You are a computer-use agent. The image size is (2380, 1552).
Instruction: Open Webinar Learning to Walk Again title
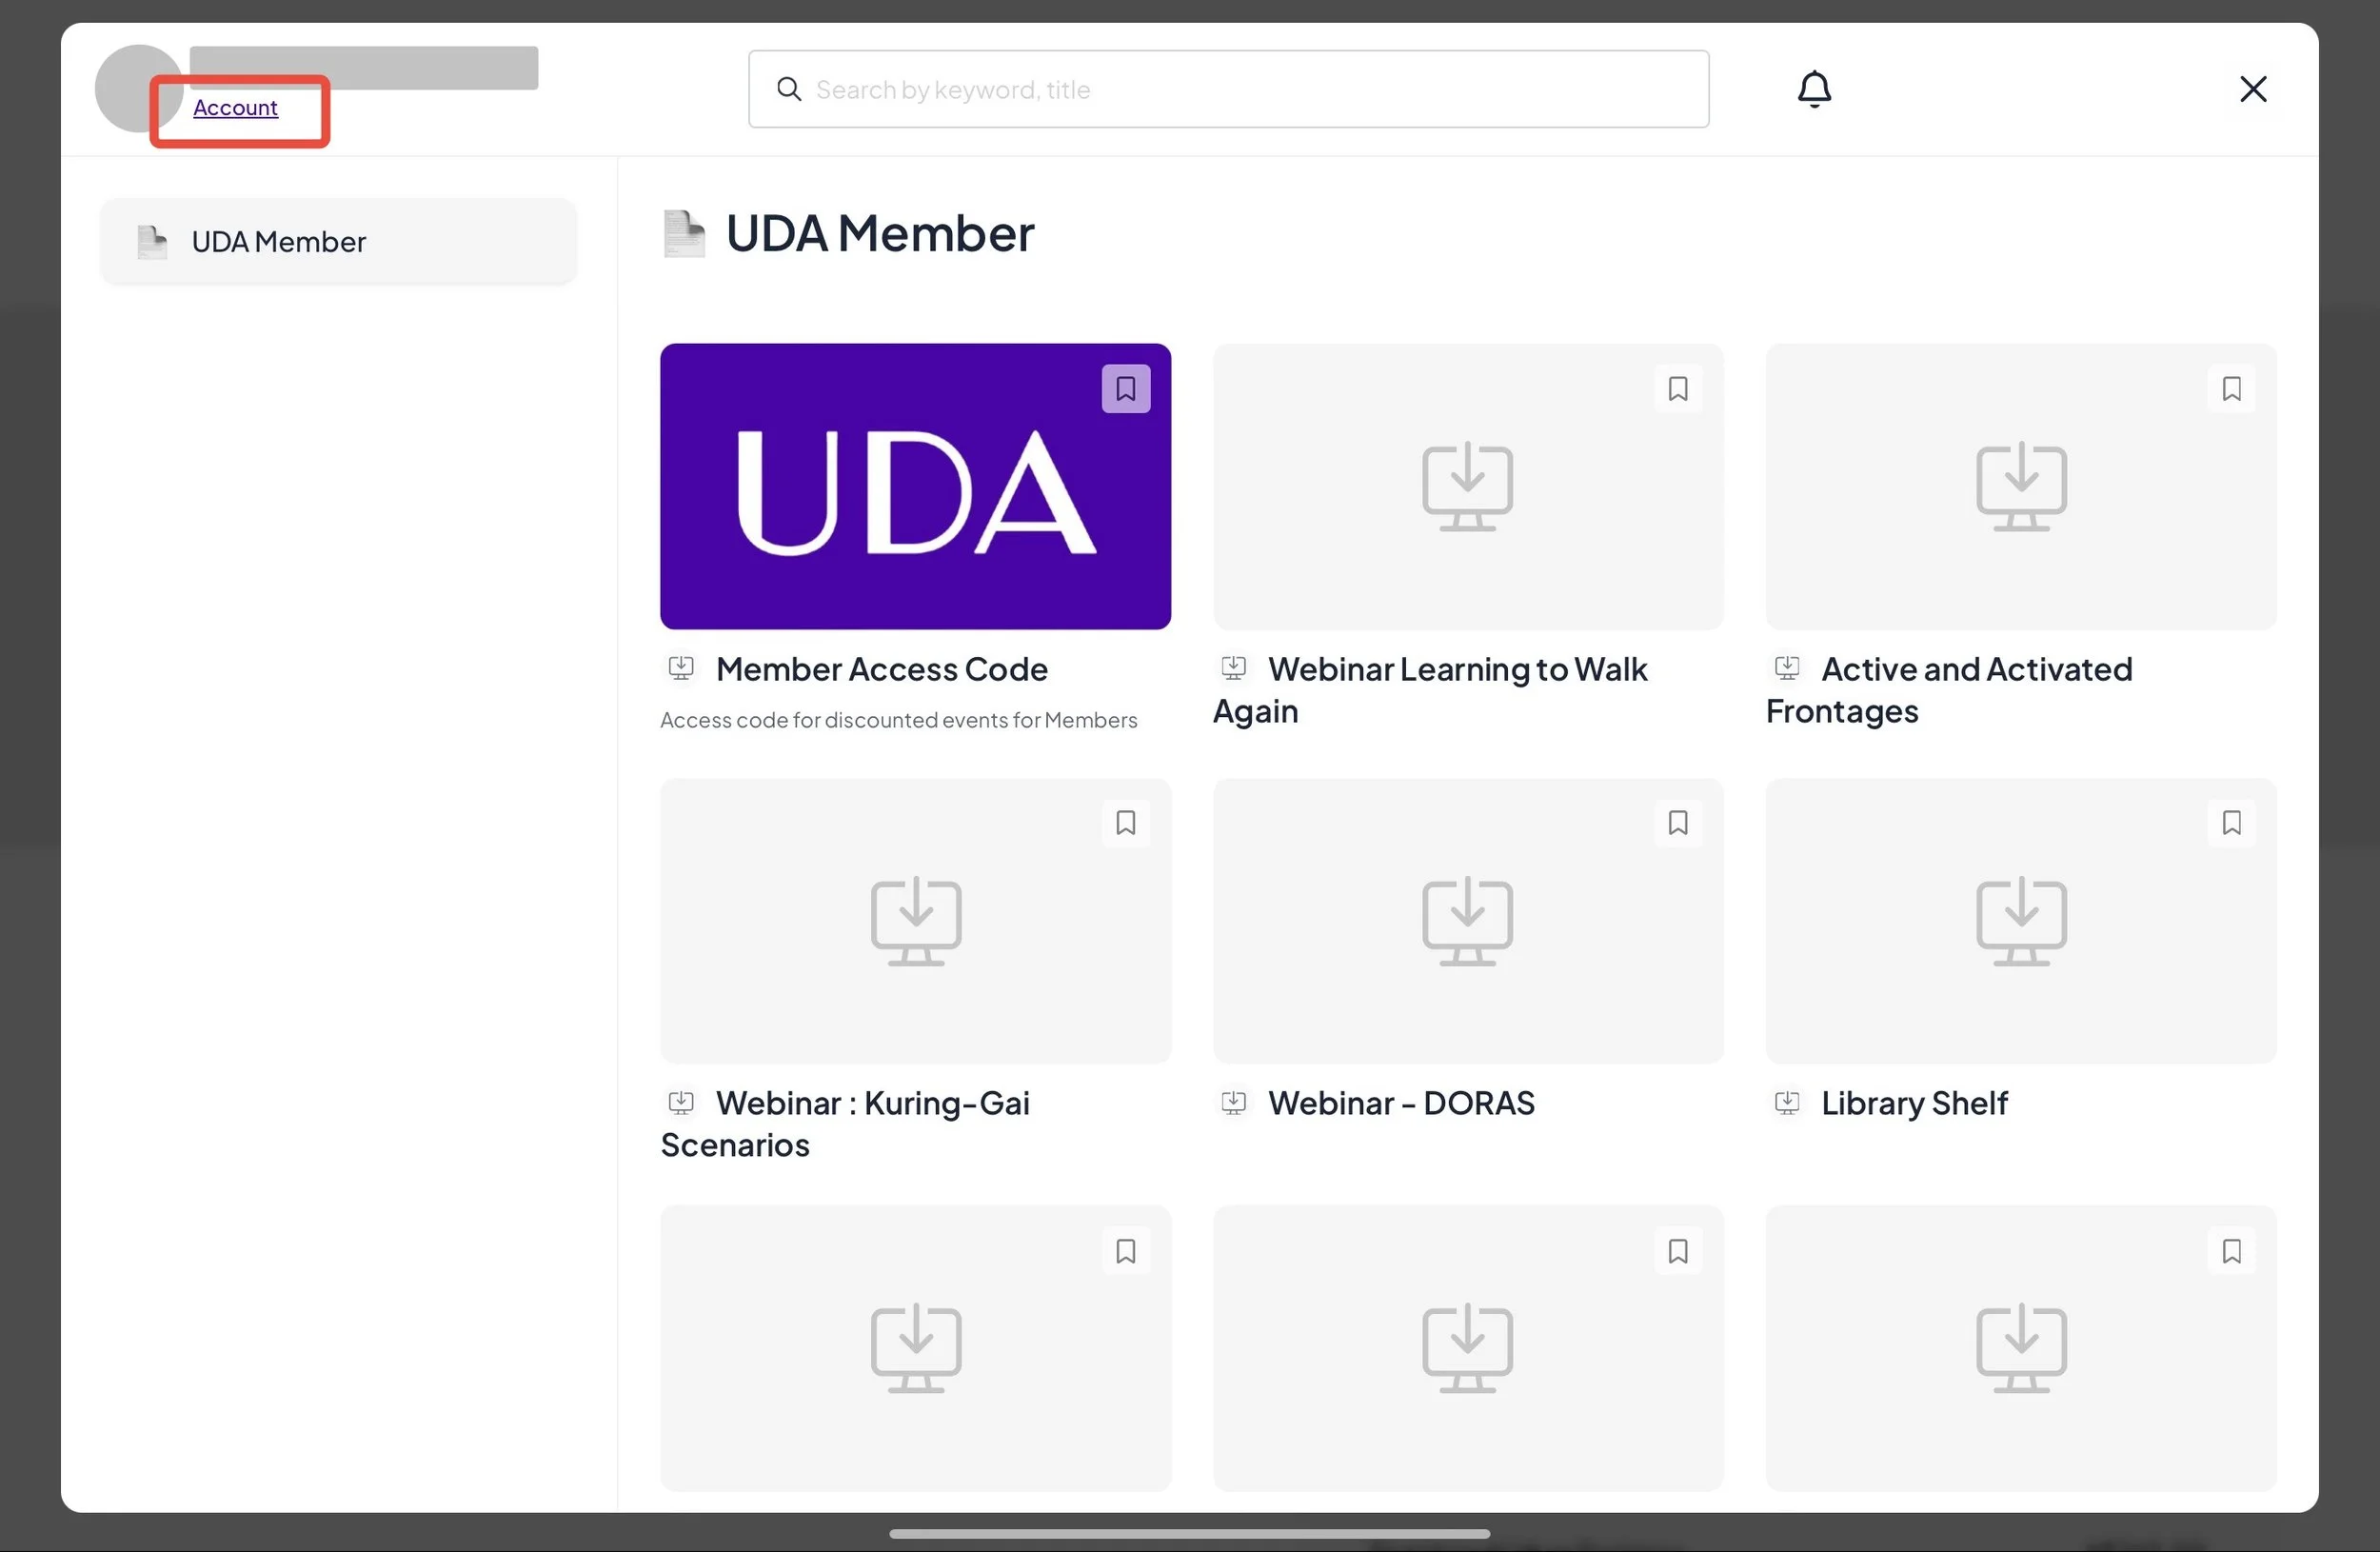pyautogui.click(x=1456, y=669)
